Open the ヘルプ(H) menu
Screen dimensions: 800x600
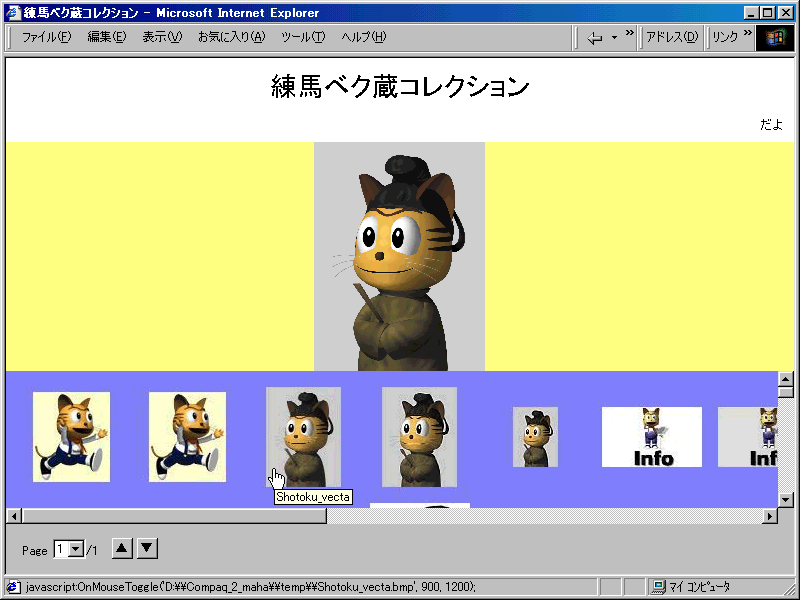click(364, 37)
